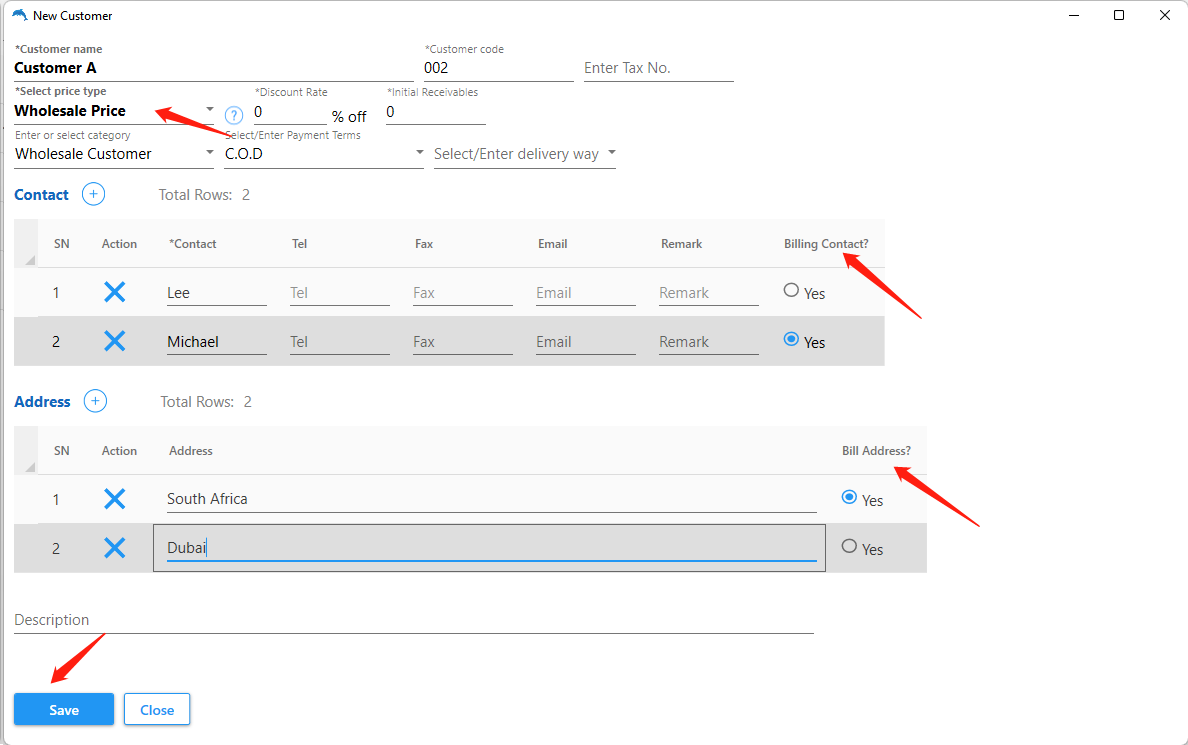Set Lee as billing contact
1188x745 pixels.
pyautogui.click(x=791, y=291)
